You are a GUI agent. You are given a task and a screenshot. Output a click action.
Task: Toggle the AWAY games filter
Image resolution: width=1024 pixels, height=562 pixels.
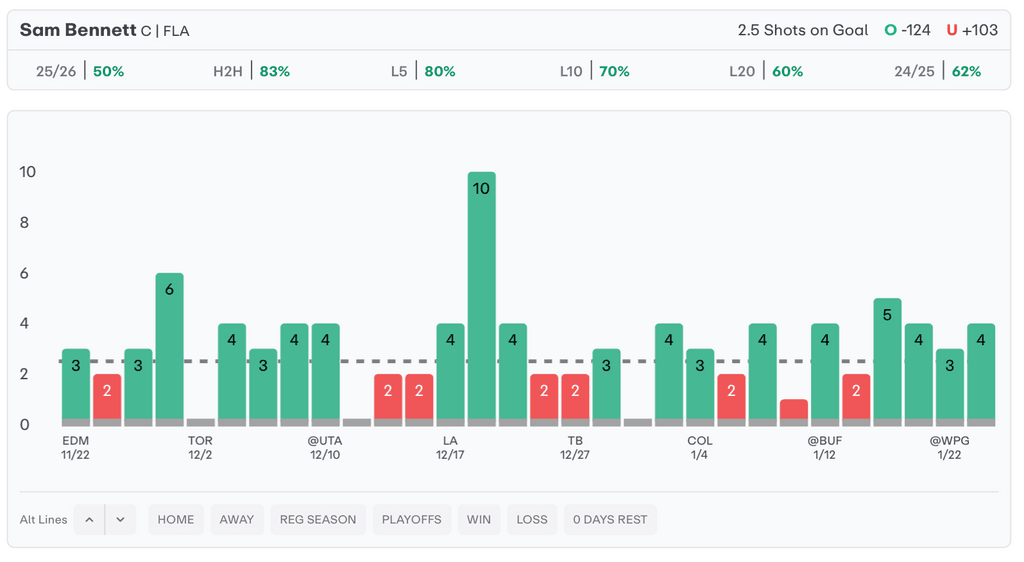point(237,520)
